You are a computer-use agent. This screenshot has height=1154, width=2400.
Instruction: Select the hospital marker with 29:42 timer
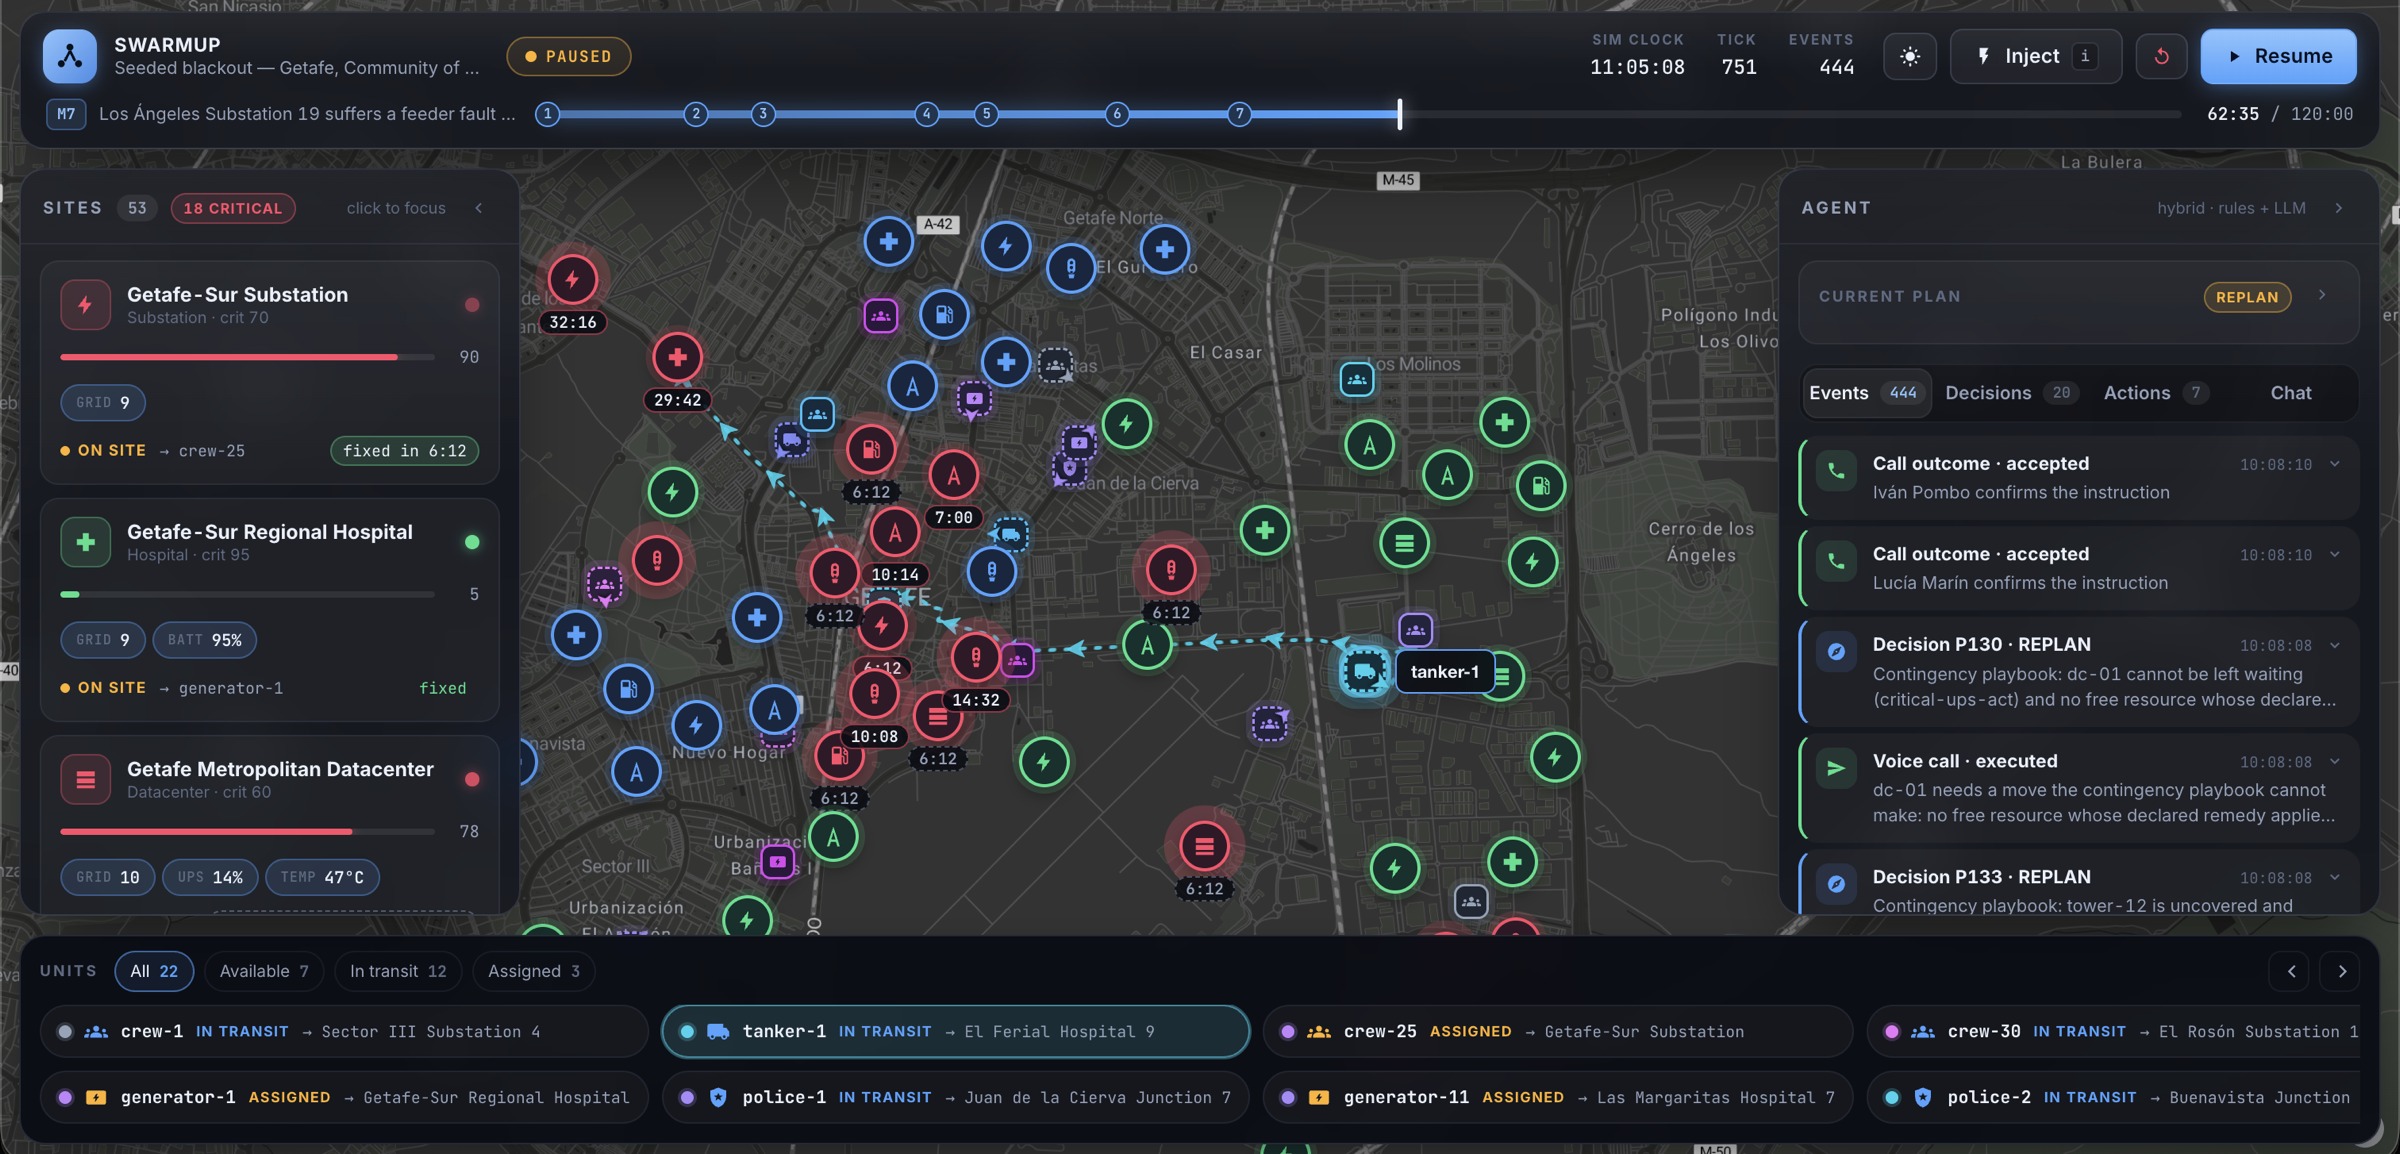pos(677,357)
